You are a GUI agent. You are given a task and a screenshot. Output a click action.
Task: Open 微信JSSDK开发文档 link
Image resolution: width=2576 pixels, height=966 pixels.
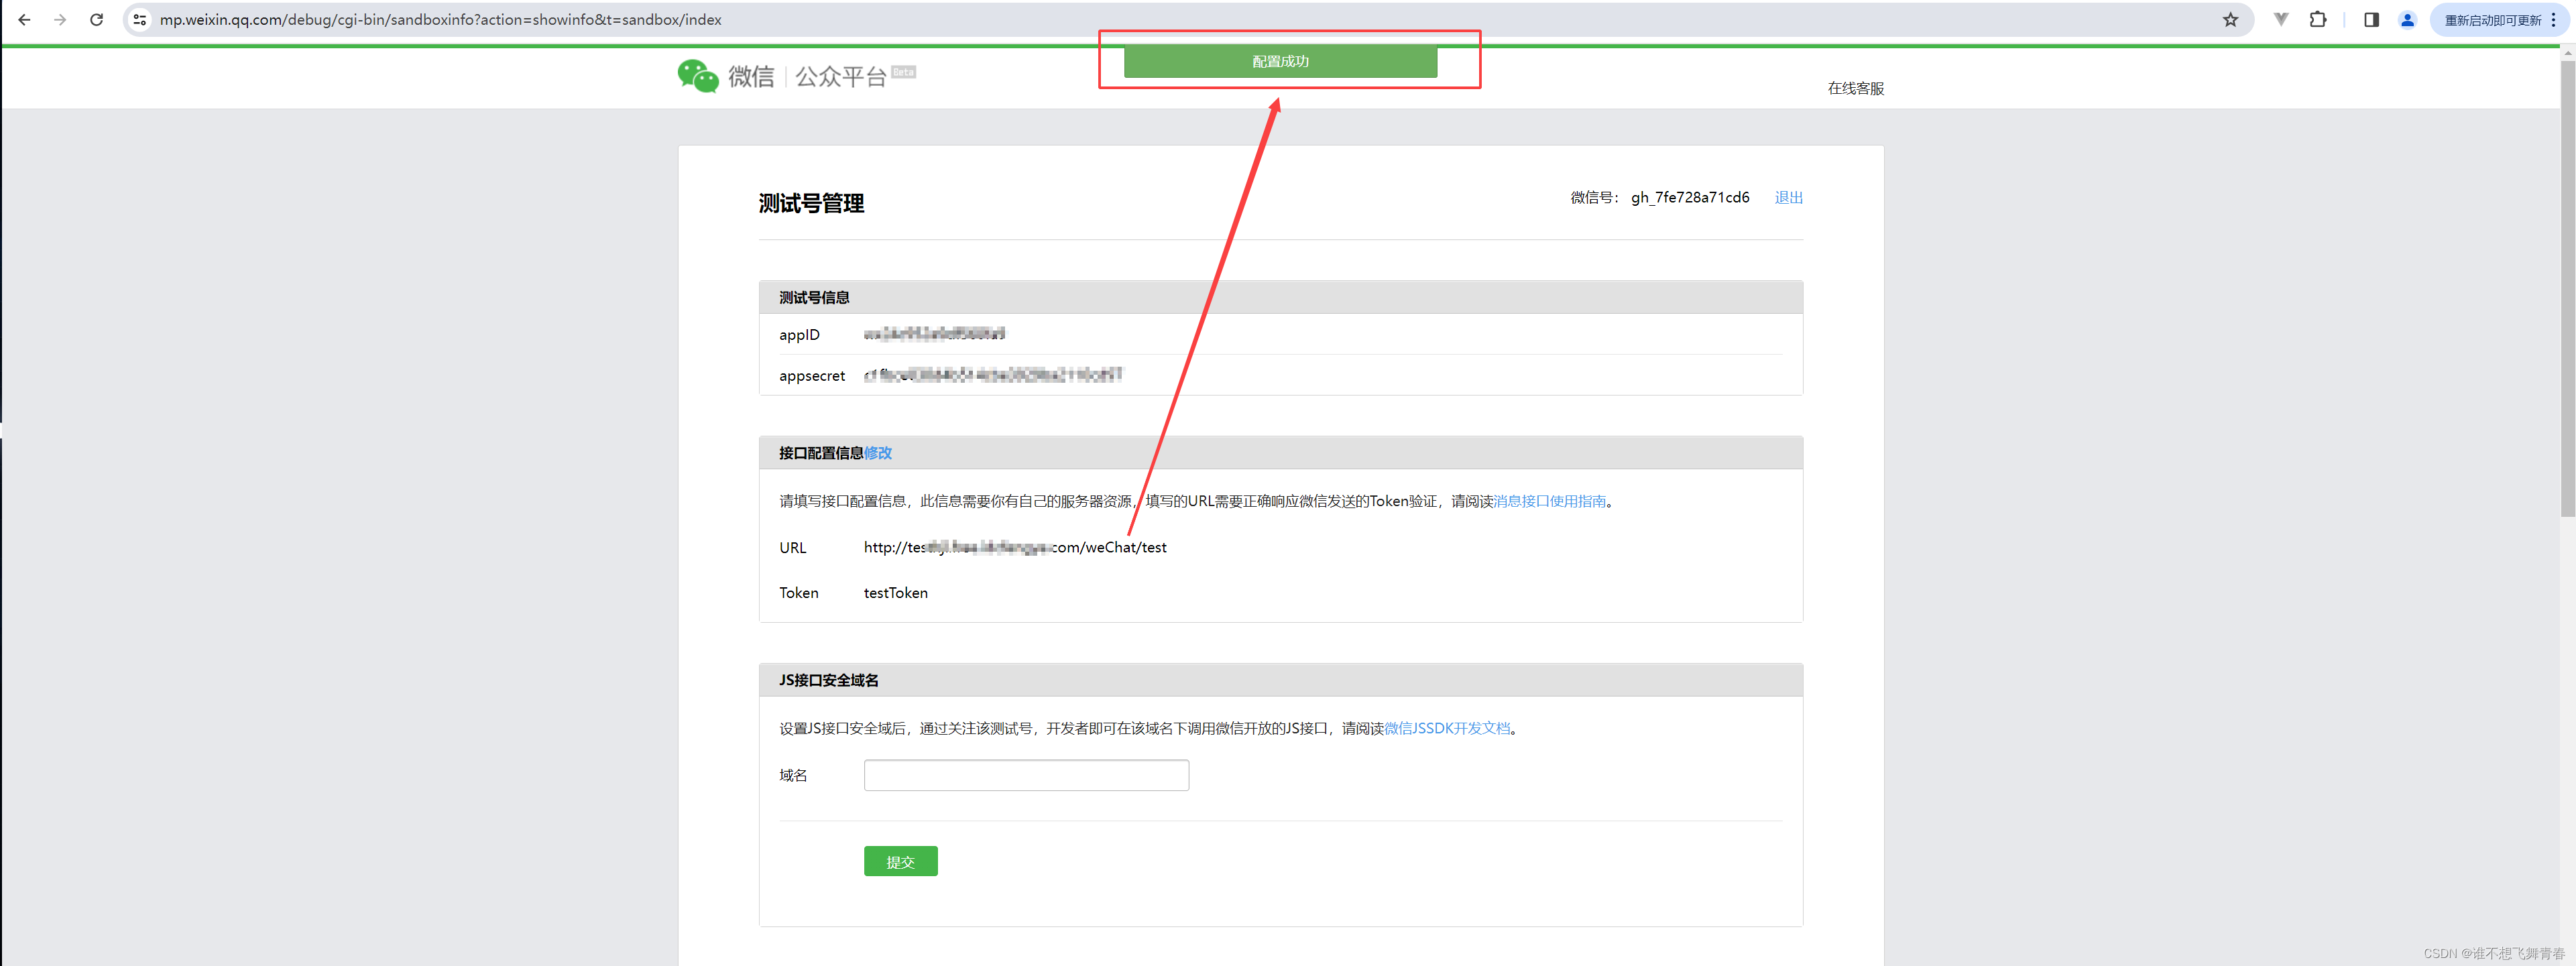pos(1447,728)
